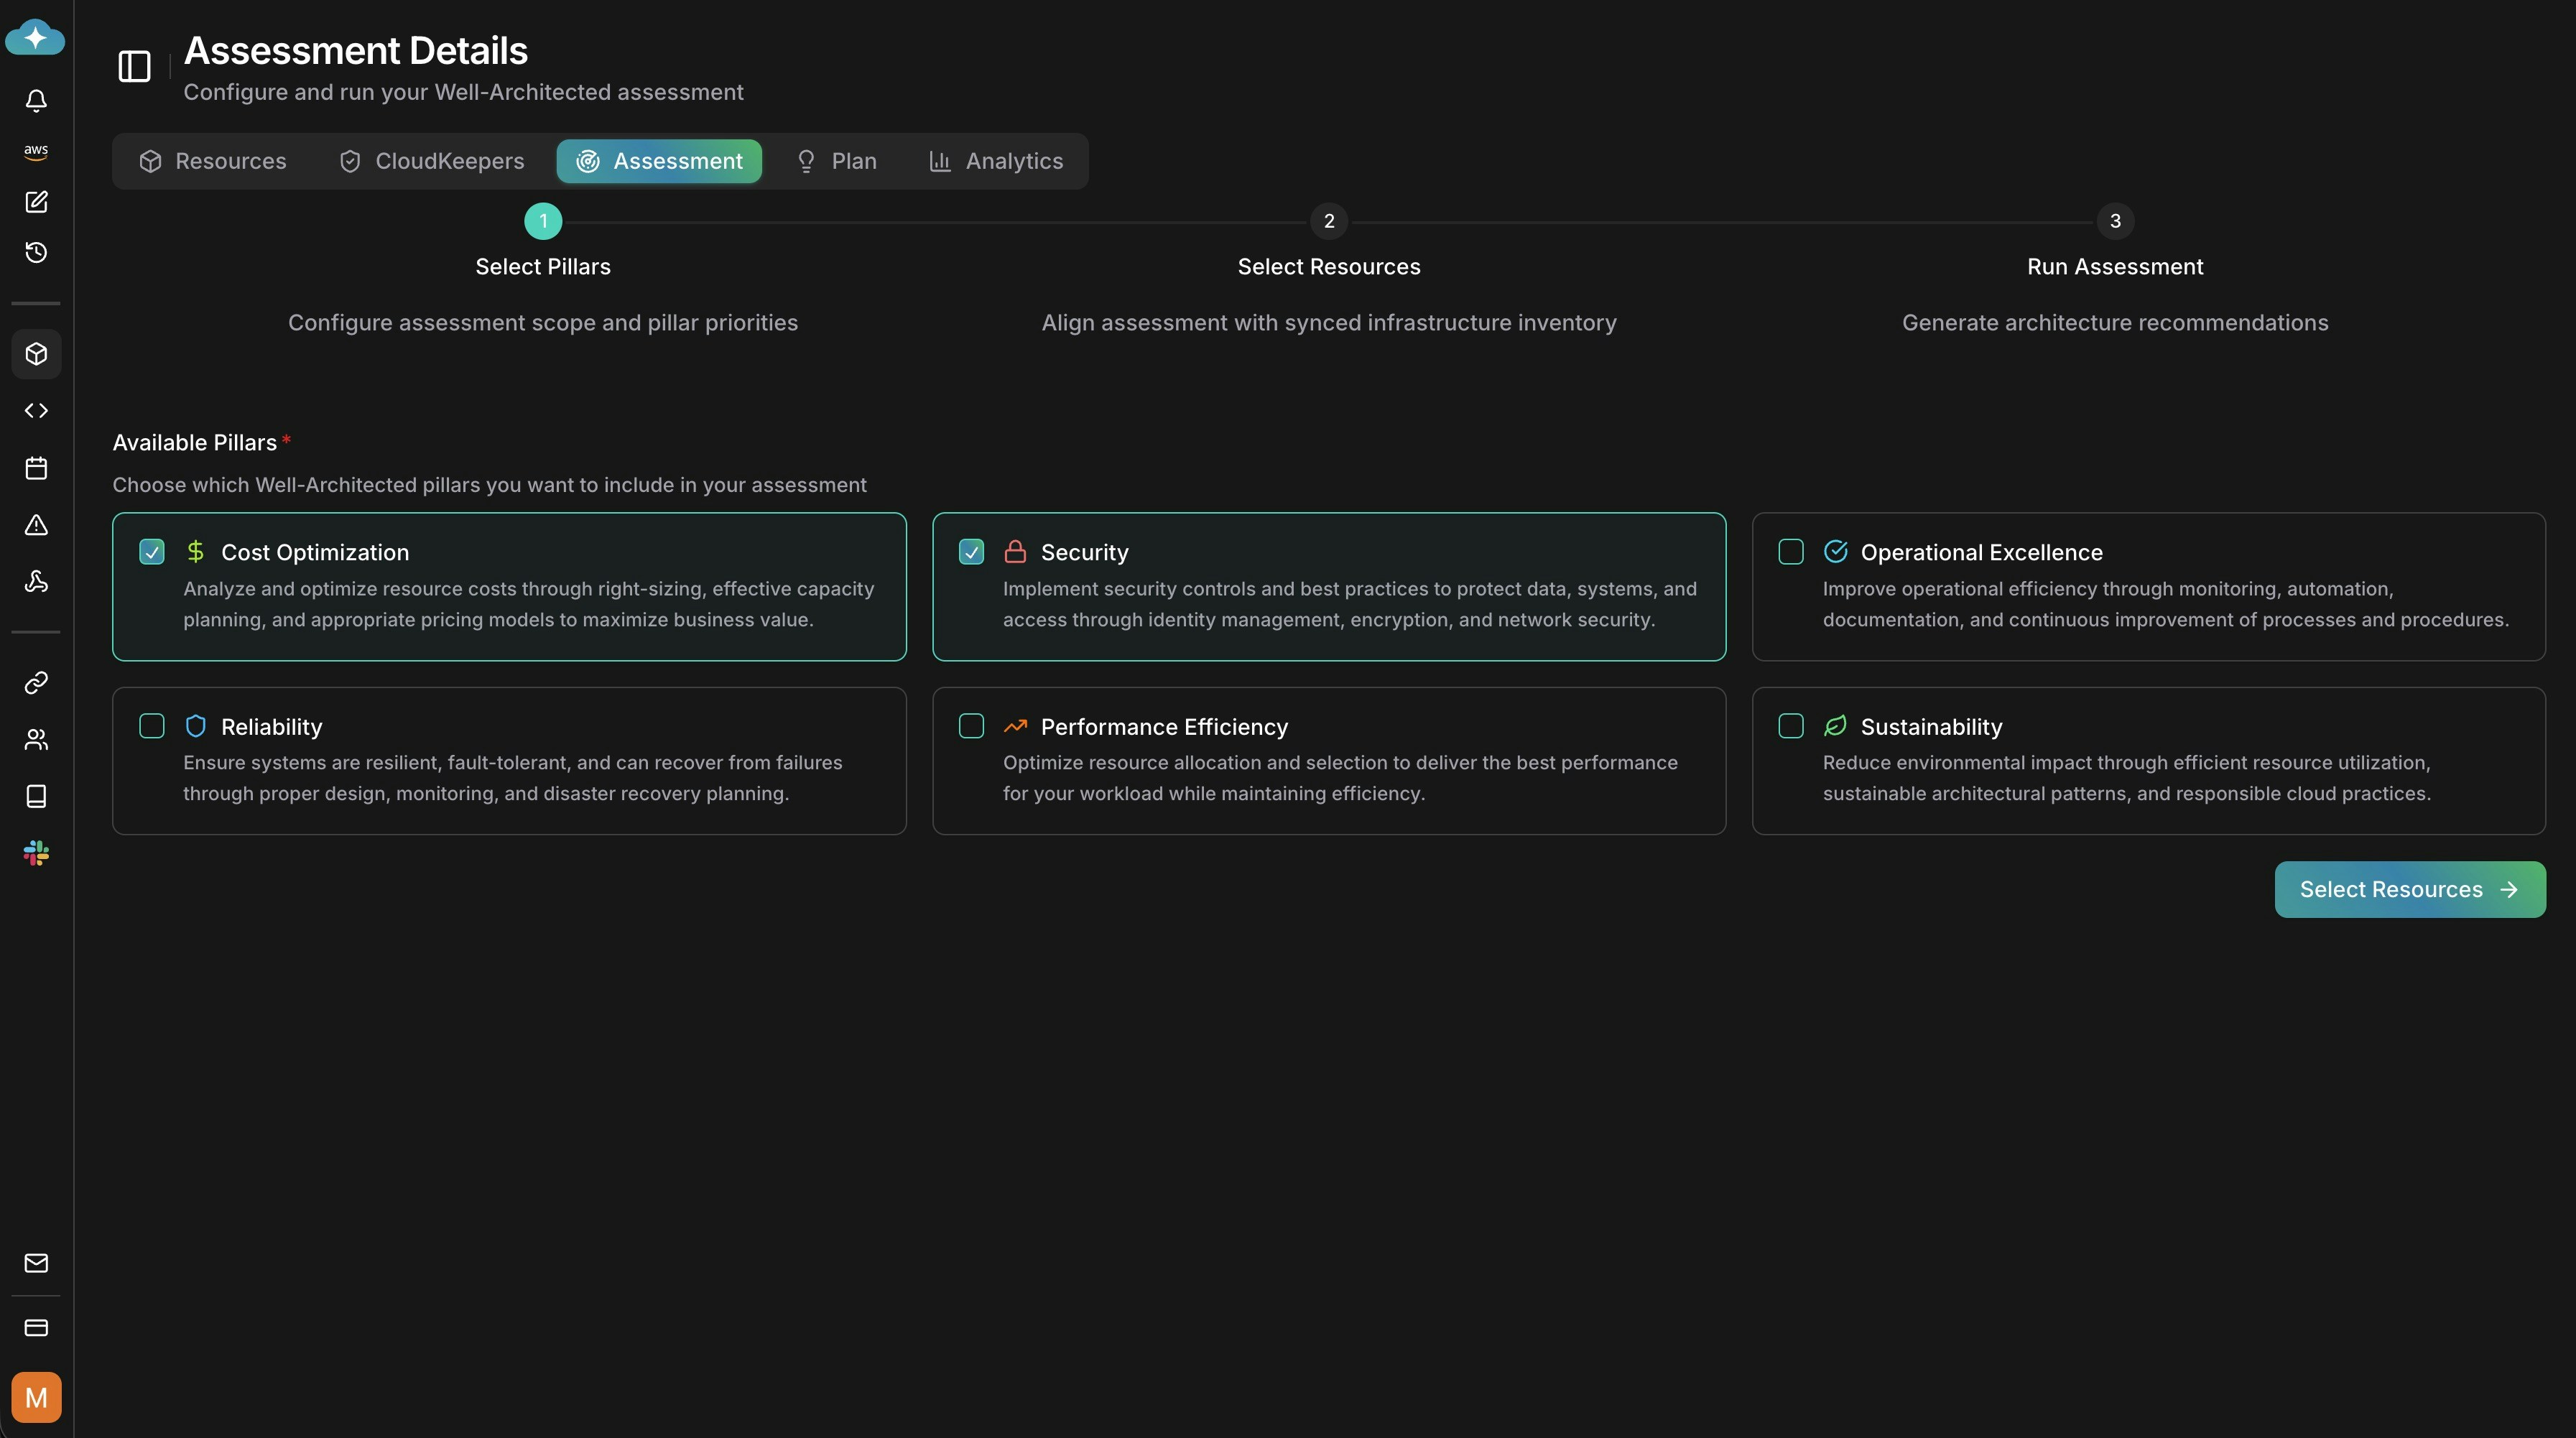Click the AWS sidebar icon

click(36, 151)
